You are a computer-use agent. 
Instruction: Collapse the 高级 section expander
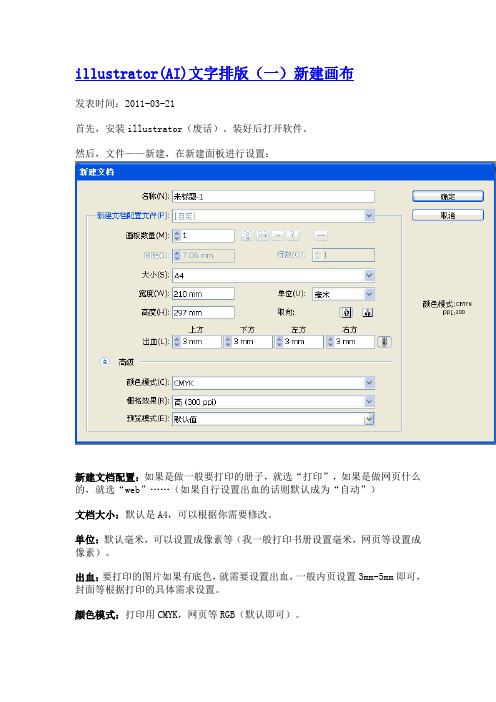tap(104, 362)
